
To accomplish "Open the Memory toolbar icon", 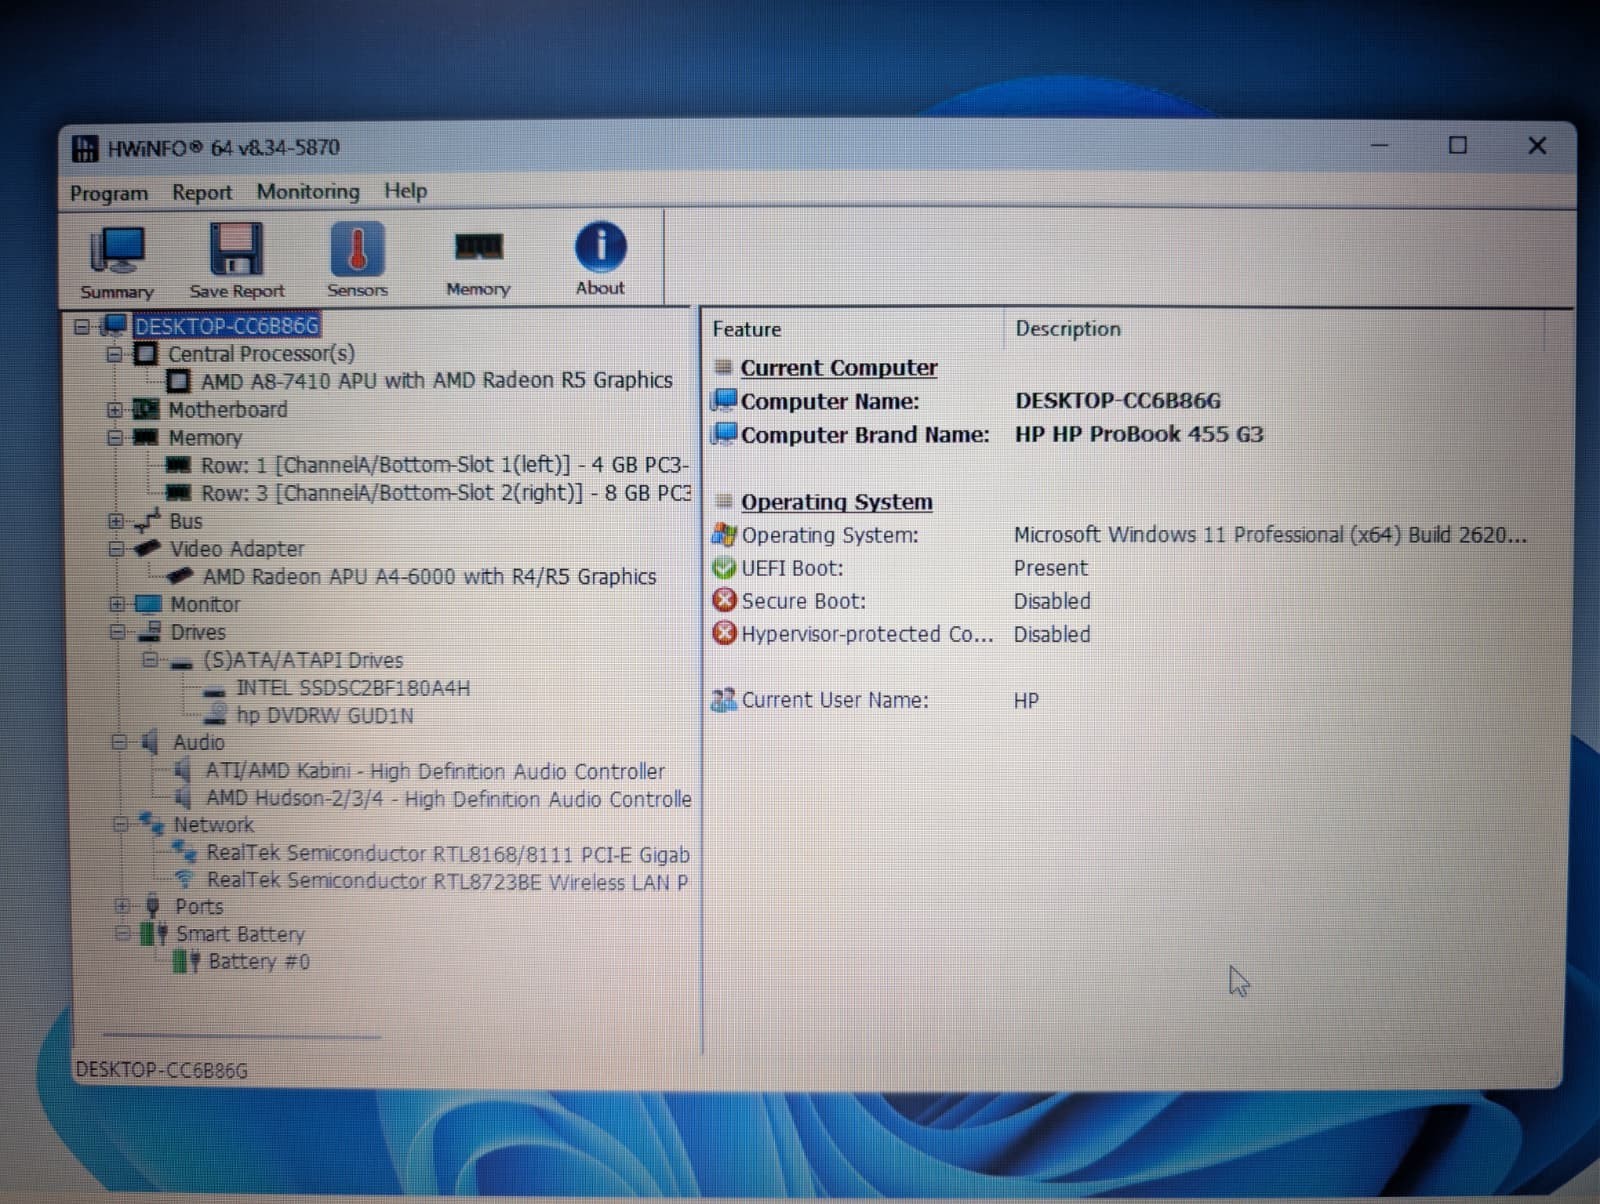I will 478,262.
